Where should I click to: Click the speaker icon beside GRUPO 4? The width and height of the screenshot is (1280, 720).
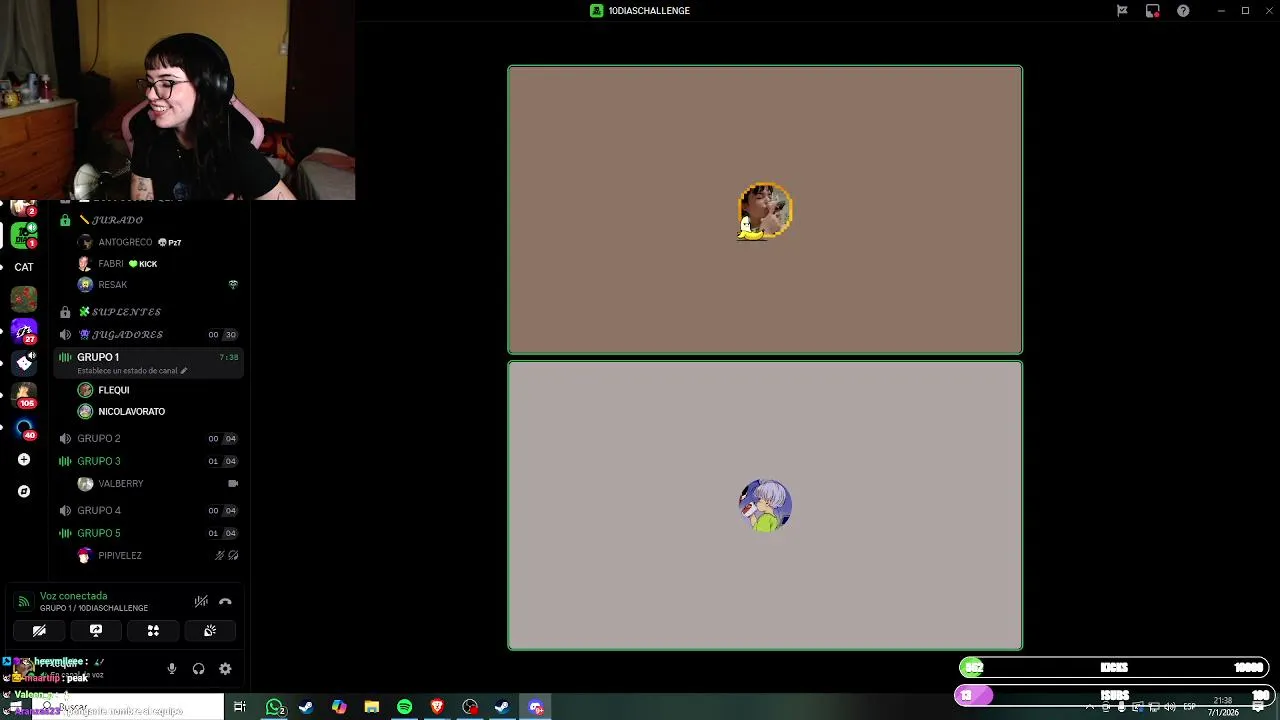[x=65, y=511]
